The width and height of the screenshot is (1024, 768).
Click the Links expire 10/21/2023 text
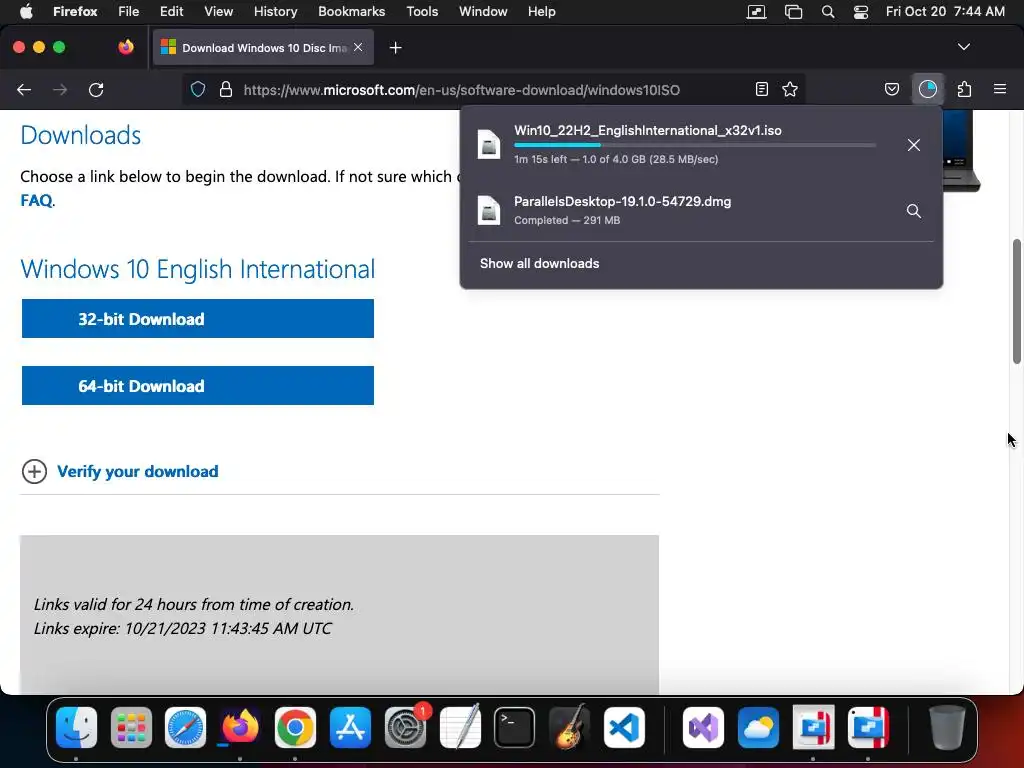point(183,628)
